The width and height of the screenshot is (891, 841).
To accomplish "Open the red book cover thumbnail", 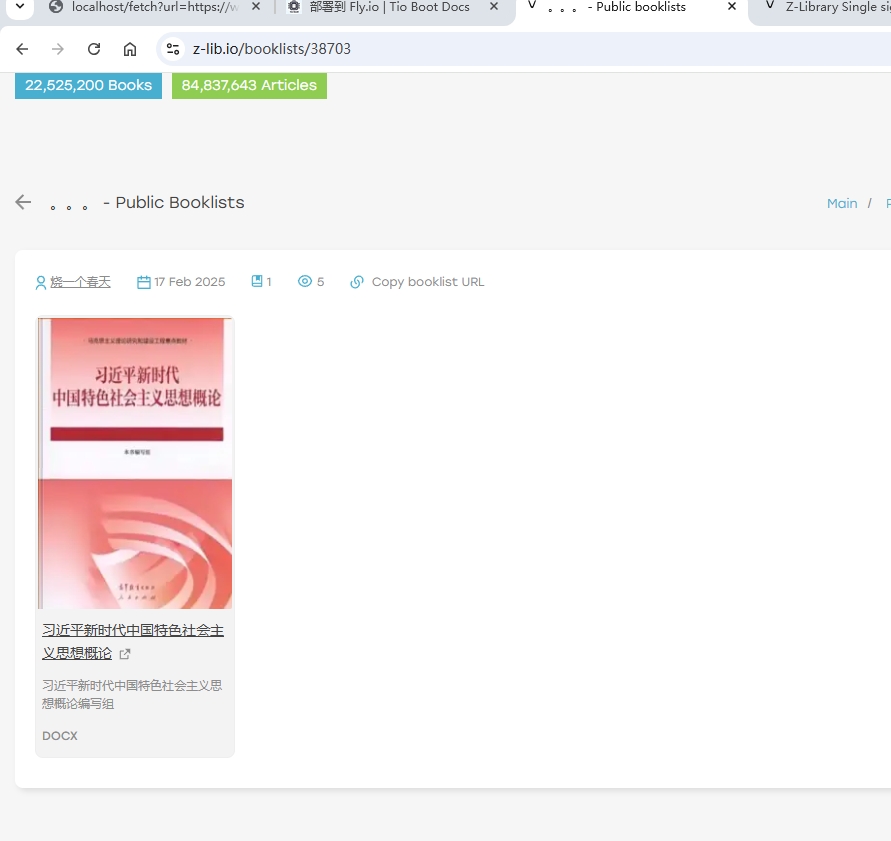I will point(135,463).
